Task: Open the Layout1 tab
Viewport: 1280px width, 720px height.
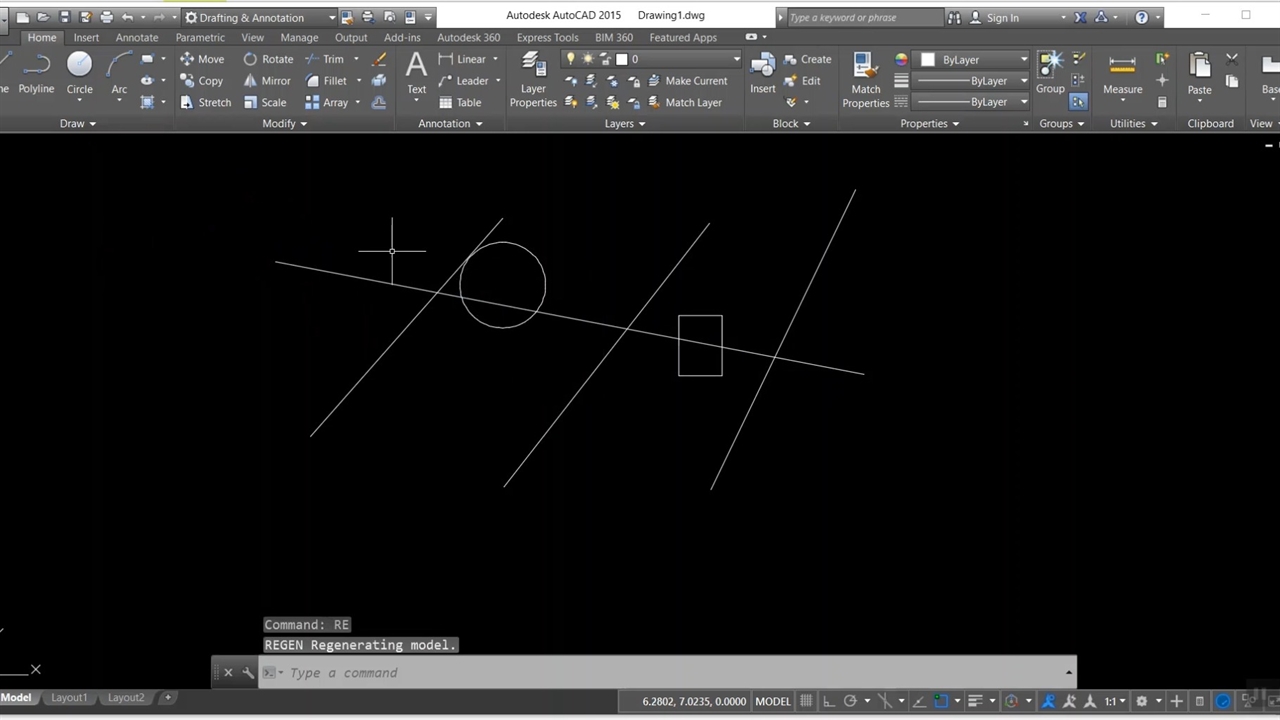Action: click(69, 698)
